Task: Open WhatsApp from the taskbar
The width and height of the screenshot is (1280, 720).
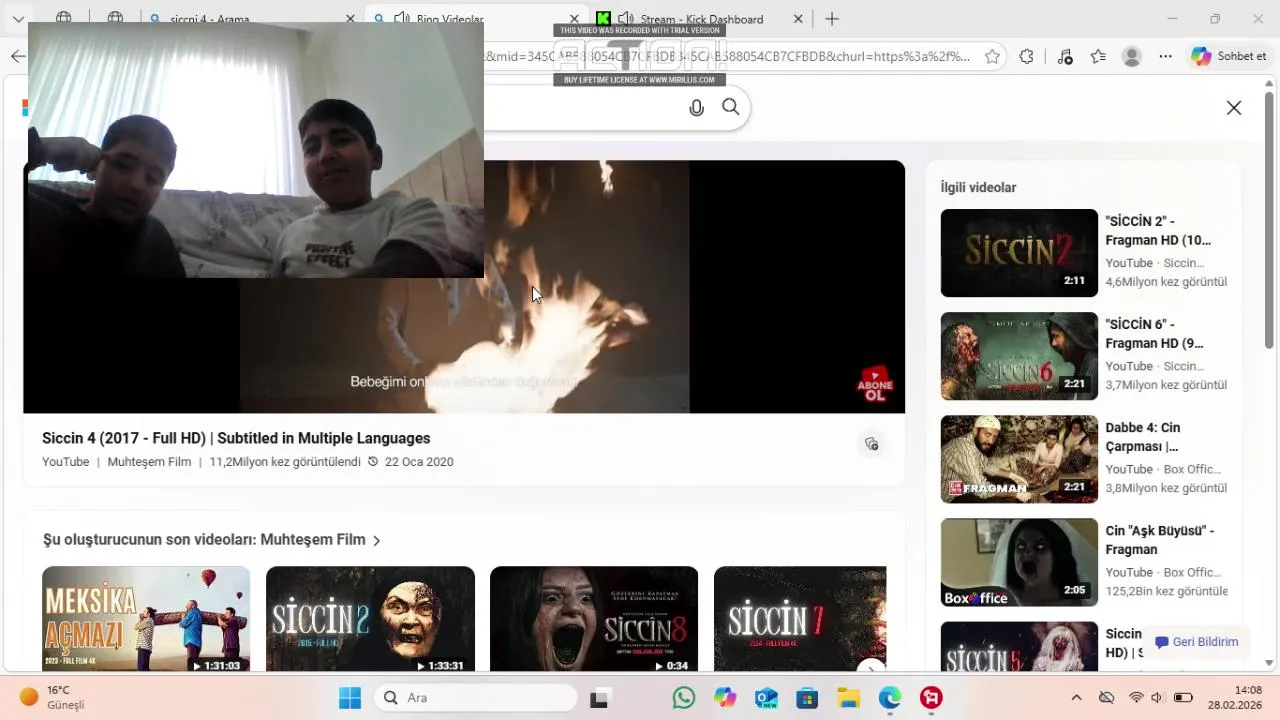Action: [684, 698]
